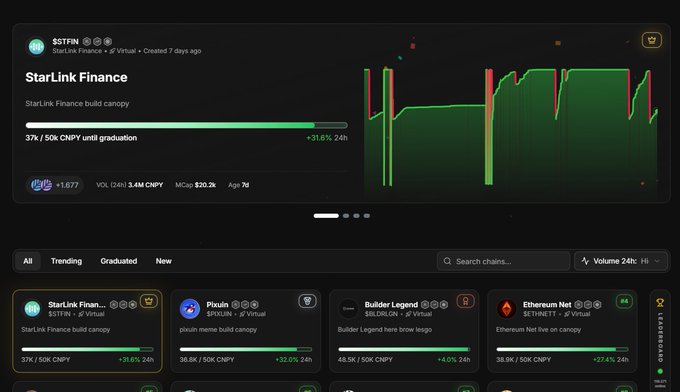This screenshot has height=392, width=680.
Task: Click "Builder Legend here brow lesgo" description
Action: coord(385,330)
